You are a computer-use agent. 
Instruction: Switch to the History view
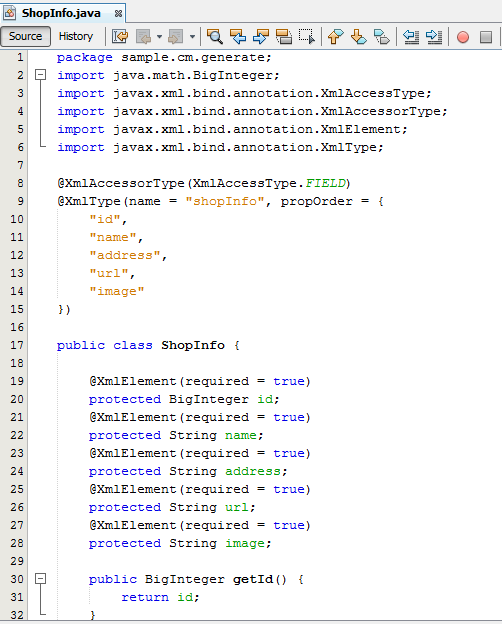click(76, 36)
